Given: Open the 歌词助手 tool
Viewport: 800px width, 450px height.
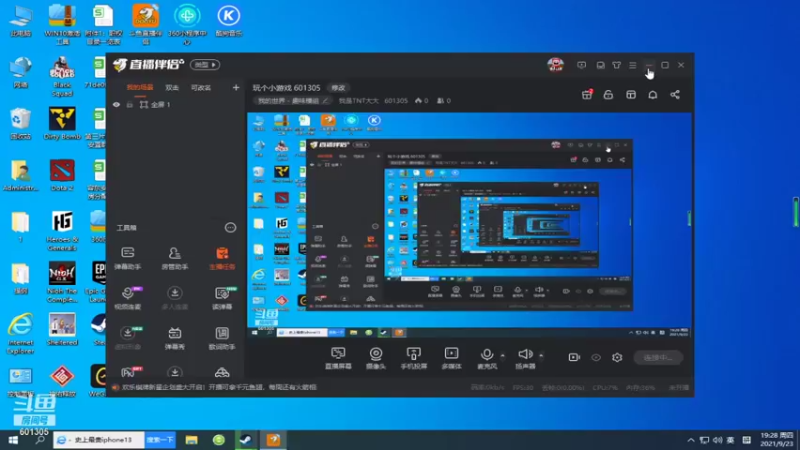Looking at the screenshot, I should [222, 338].
